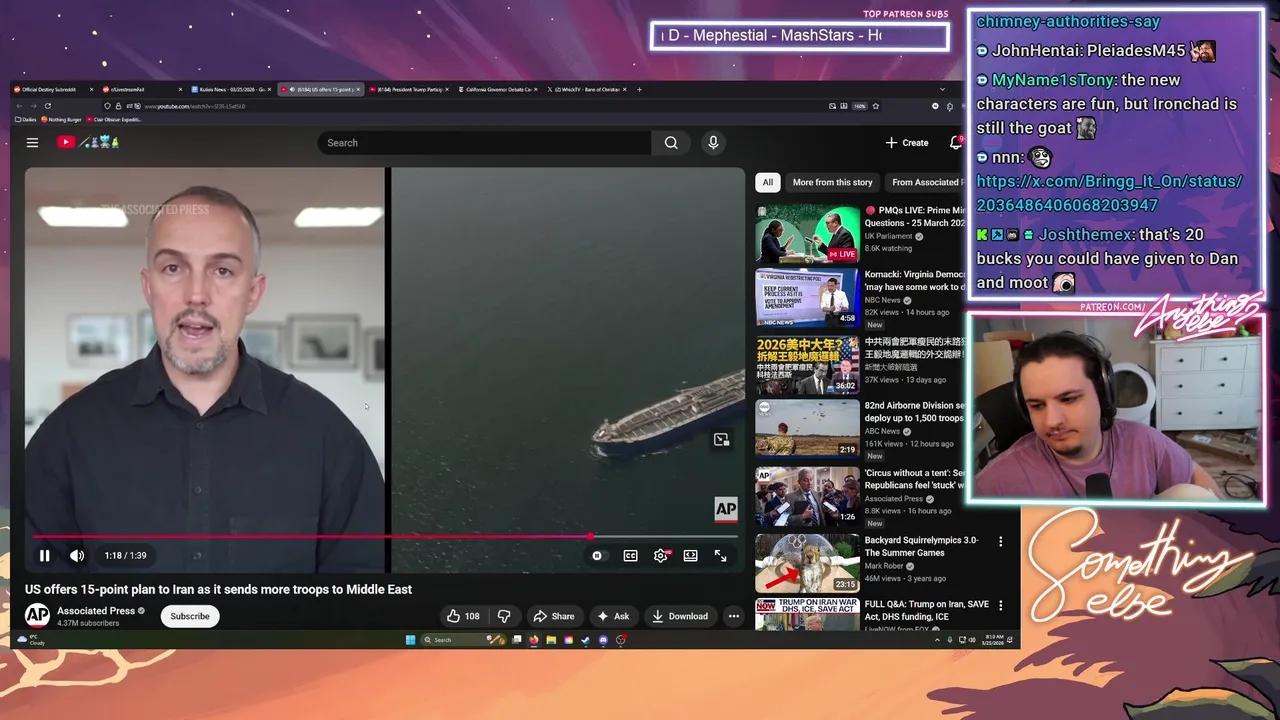The height and width of the screenshot is (720, 1280).
Task: Click the AP picture-in-picture overlay icon
Action: click(721, 440)
